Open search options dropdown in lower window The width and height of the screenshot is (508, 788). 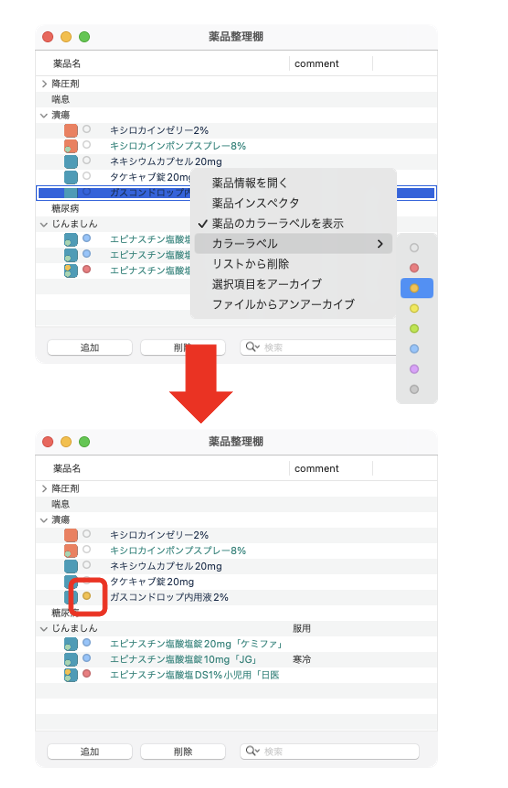(x=257, y=751)
